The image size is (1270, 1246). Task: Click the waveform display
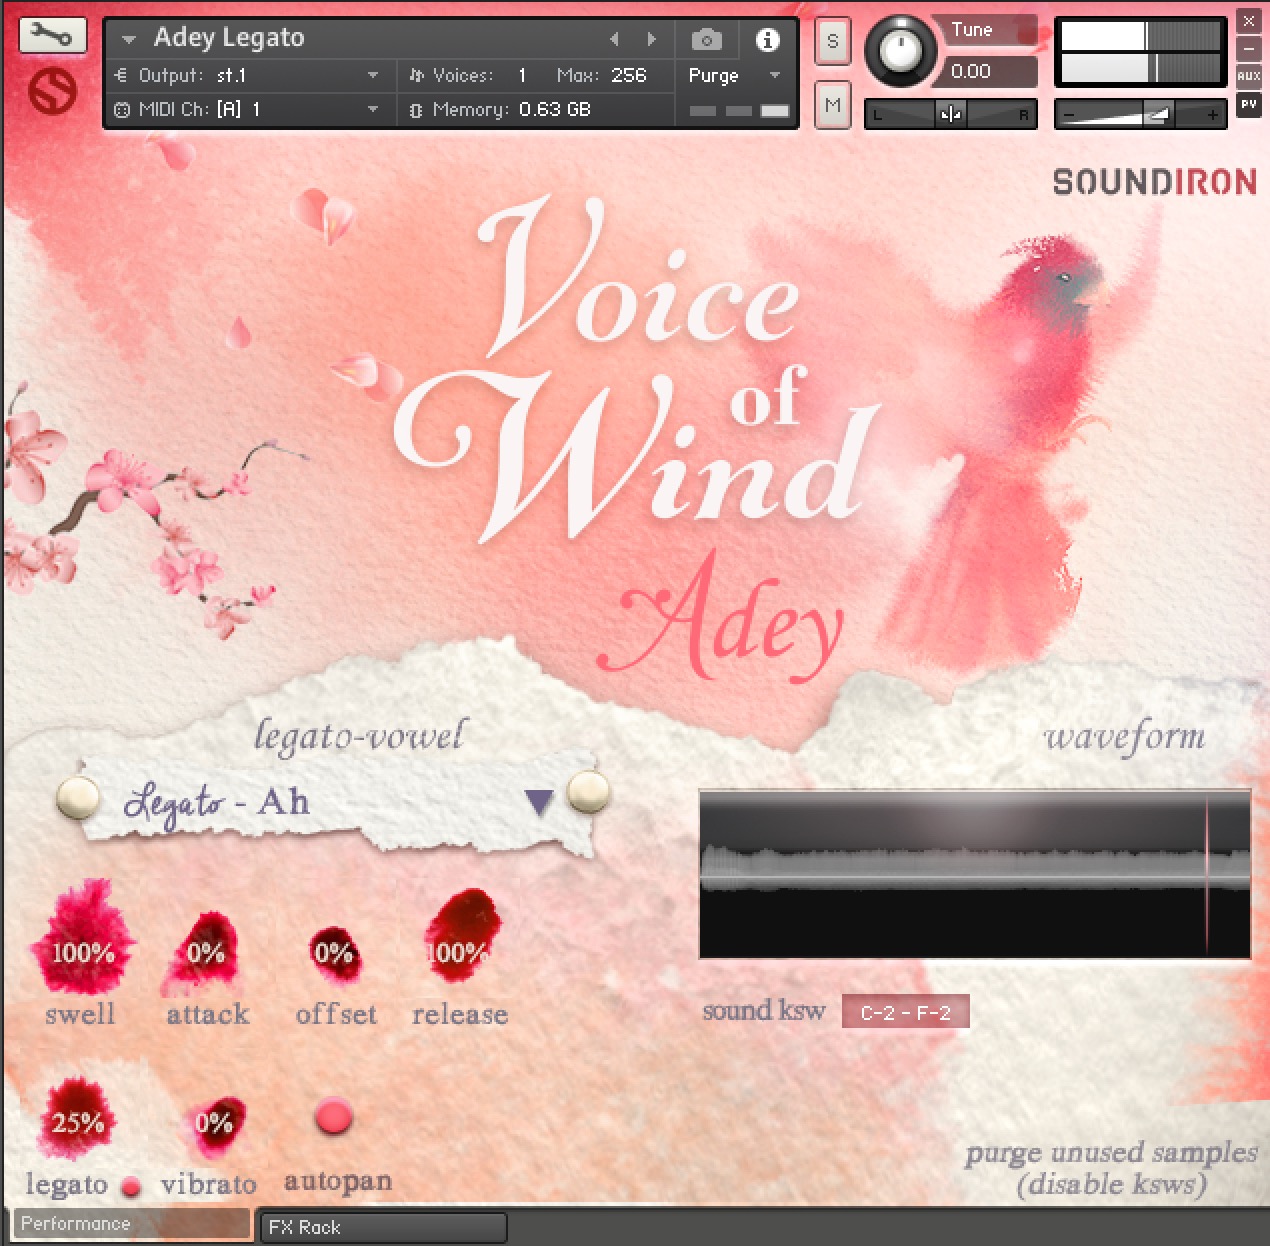pos(975,875)
